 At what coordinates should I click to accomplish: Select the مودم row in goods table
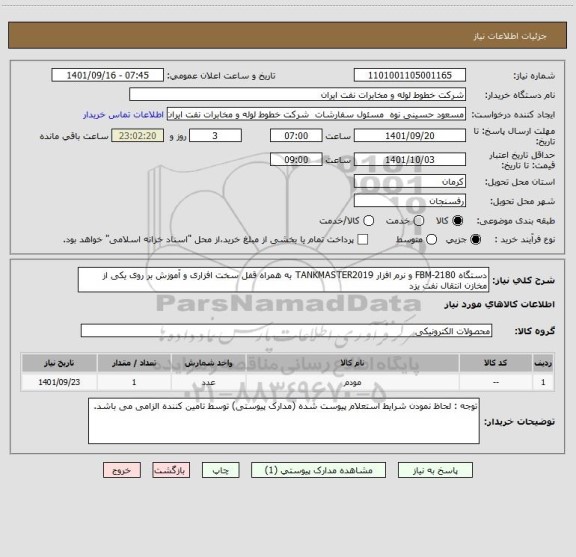coord(288,382)
